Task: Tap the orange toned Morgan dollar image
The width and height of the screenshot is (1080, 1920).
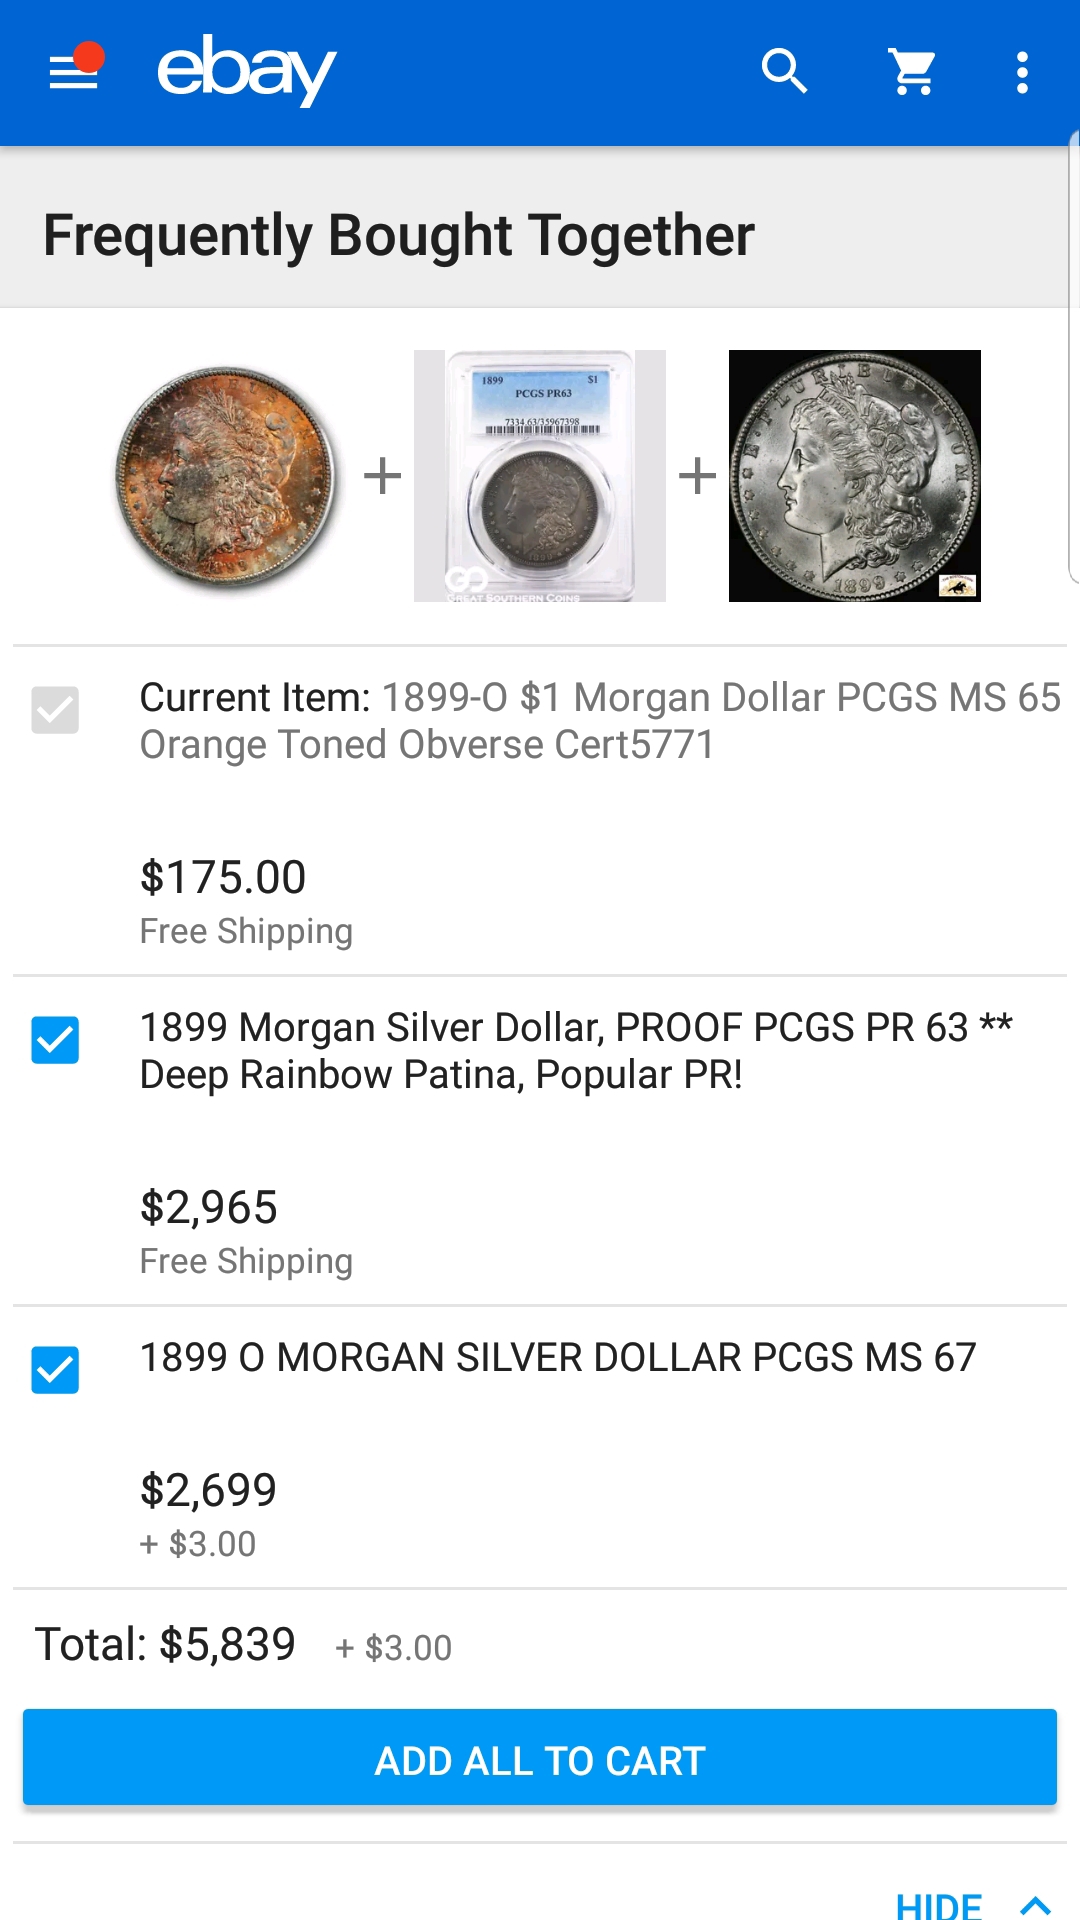Action: pos(226,476)
